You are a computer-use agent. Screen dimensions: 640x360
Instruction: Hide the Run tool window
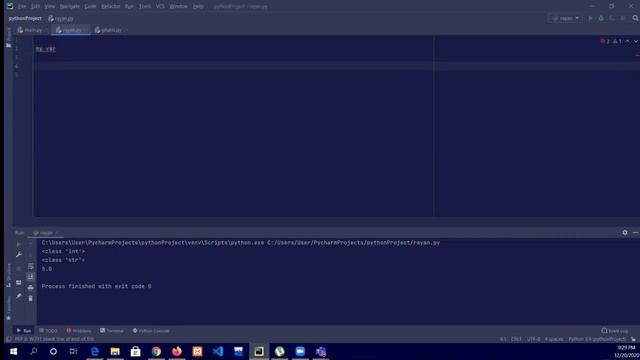(636, 233)
